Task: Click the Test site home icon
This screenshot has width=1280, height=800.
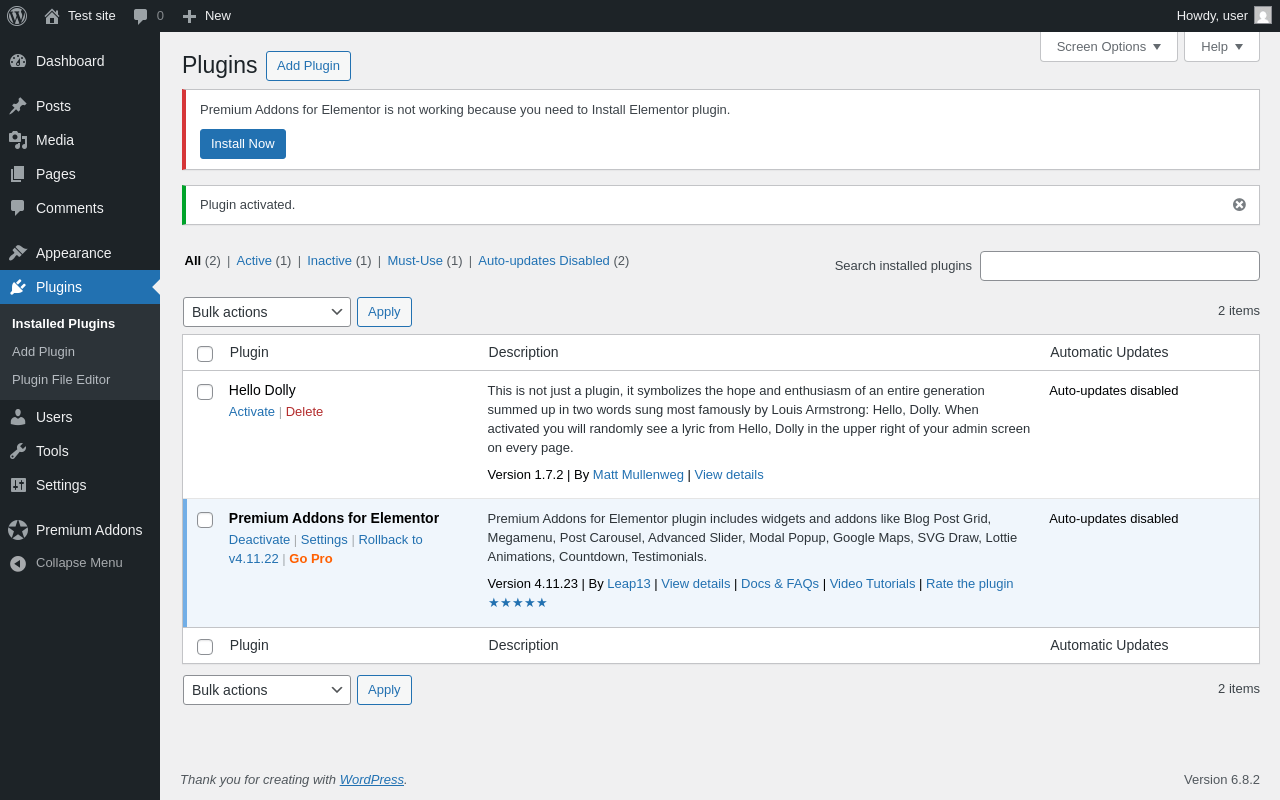Action: click(52, 16)
